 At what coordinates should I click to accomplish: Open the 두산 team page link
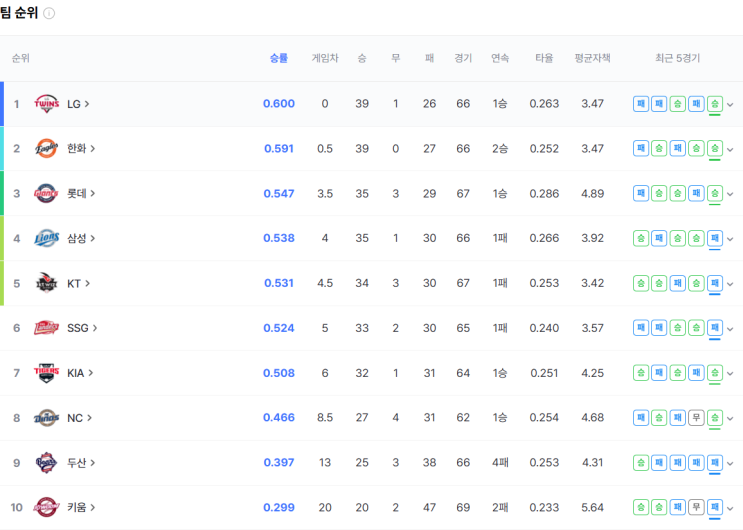coord(81,463)
